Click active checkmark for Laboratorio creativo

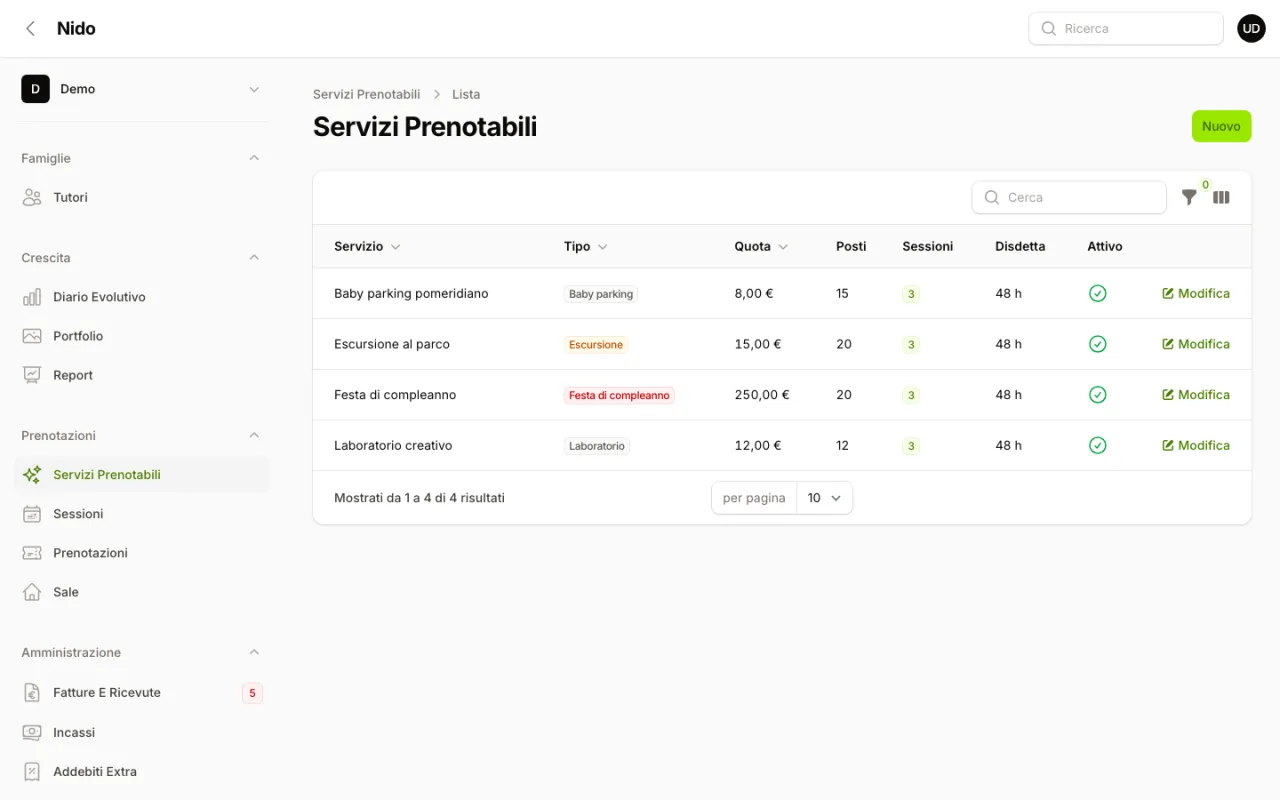pyautogui.click(x=1097, y=445)
